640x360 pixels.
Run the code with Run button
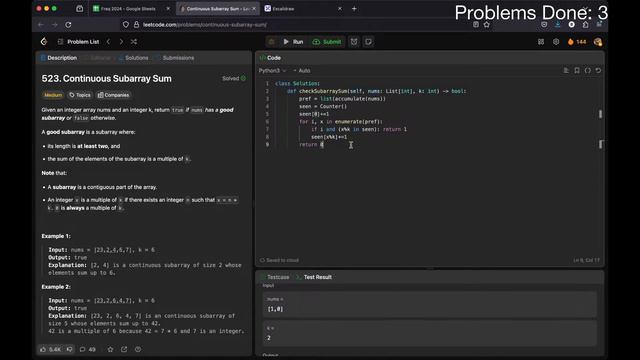coord(293,42)
